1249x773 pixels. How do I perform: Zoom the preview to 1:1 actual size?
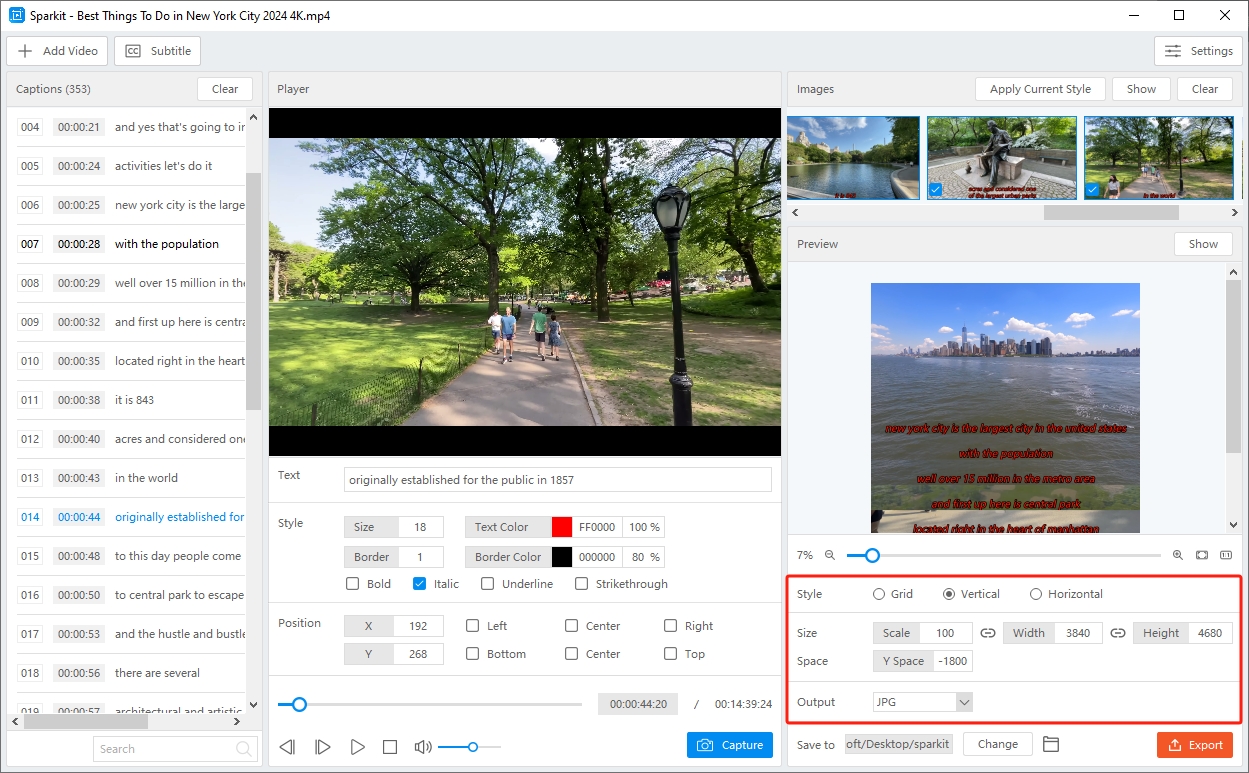click(x=1226, y=555)
